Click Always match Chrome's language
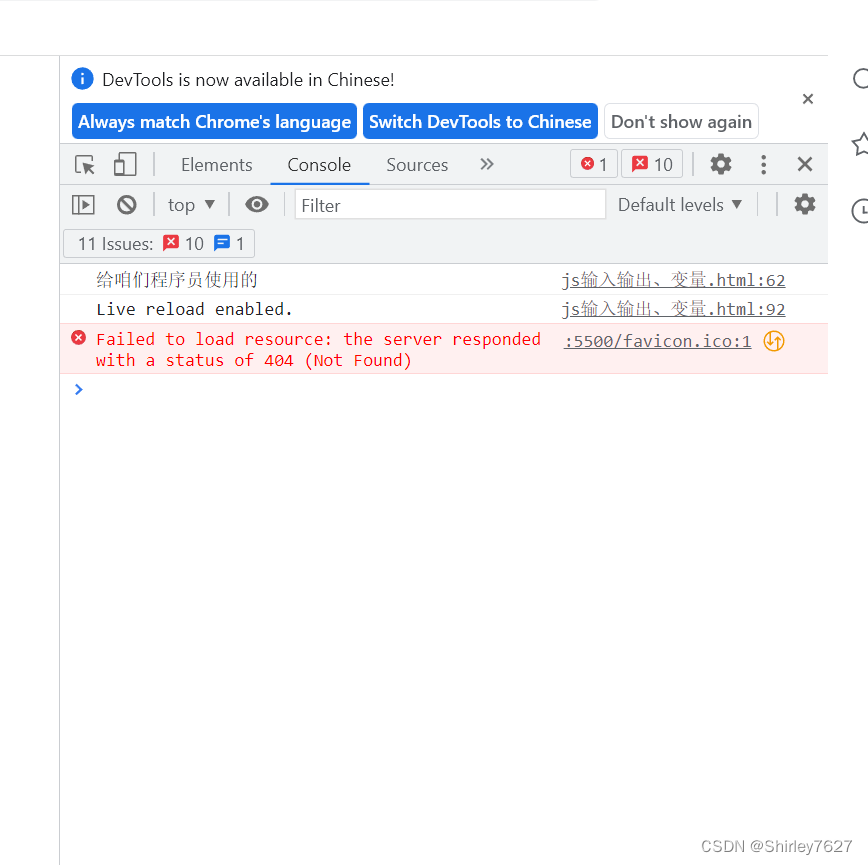Viewport: 868px width, 865px height. 214,121
